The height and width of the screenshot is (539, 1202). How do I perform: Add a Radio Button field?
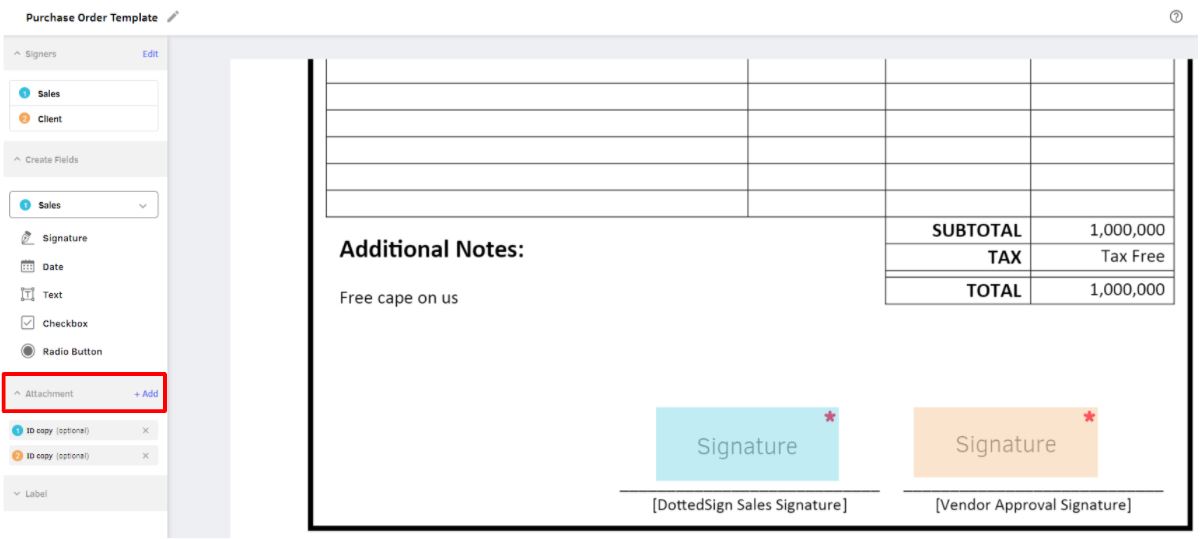pyautogui.click(x=61, y=352)
